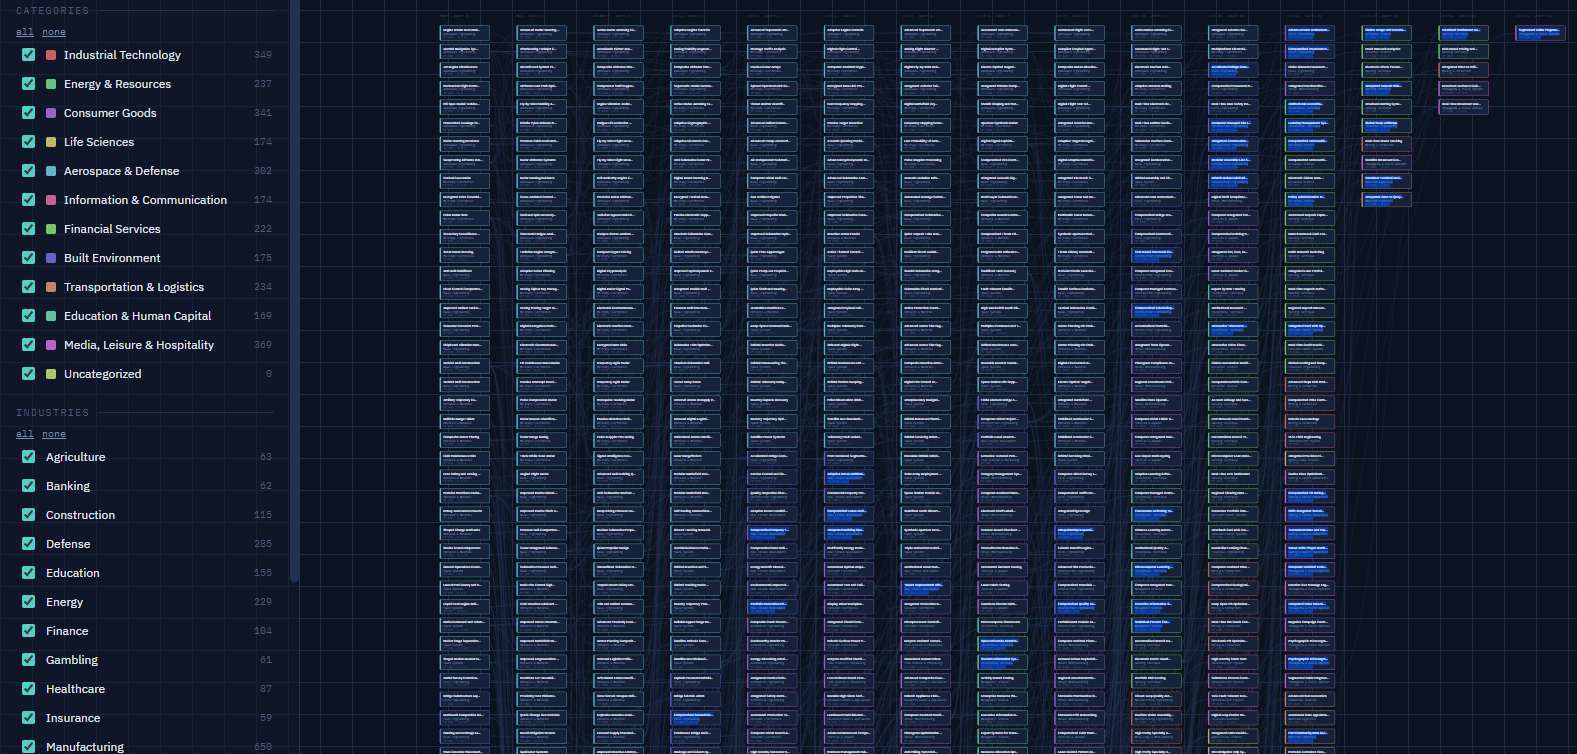Click the yellow Life Sciences color swatch
This screenshot has height=754, width=1577.
pyautogui.click(x=51, y=142)
